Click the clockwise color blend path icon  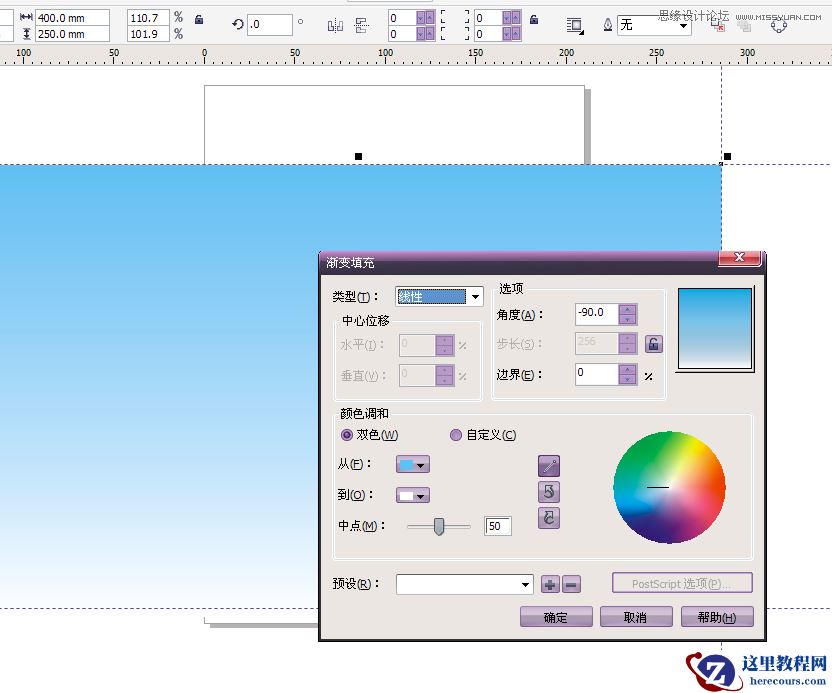[x=548, y=518]
